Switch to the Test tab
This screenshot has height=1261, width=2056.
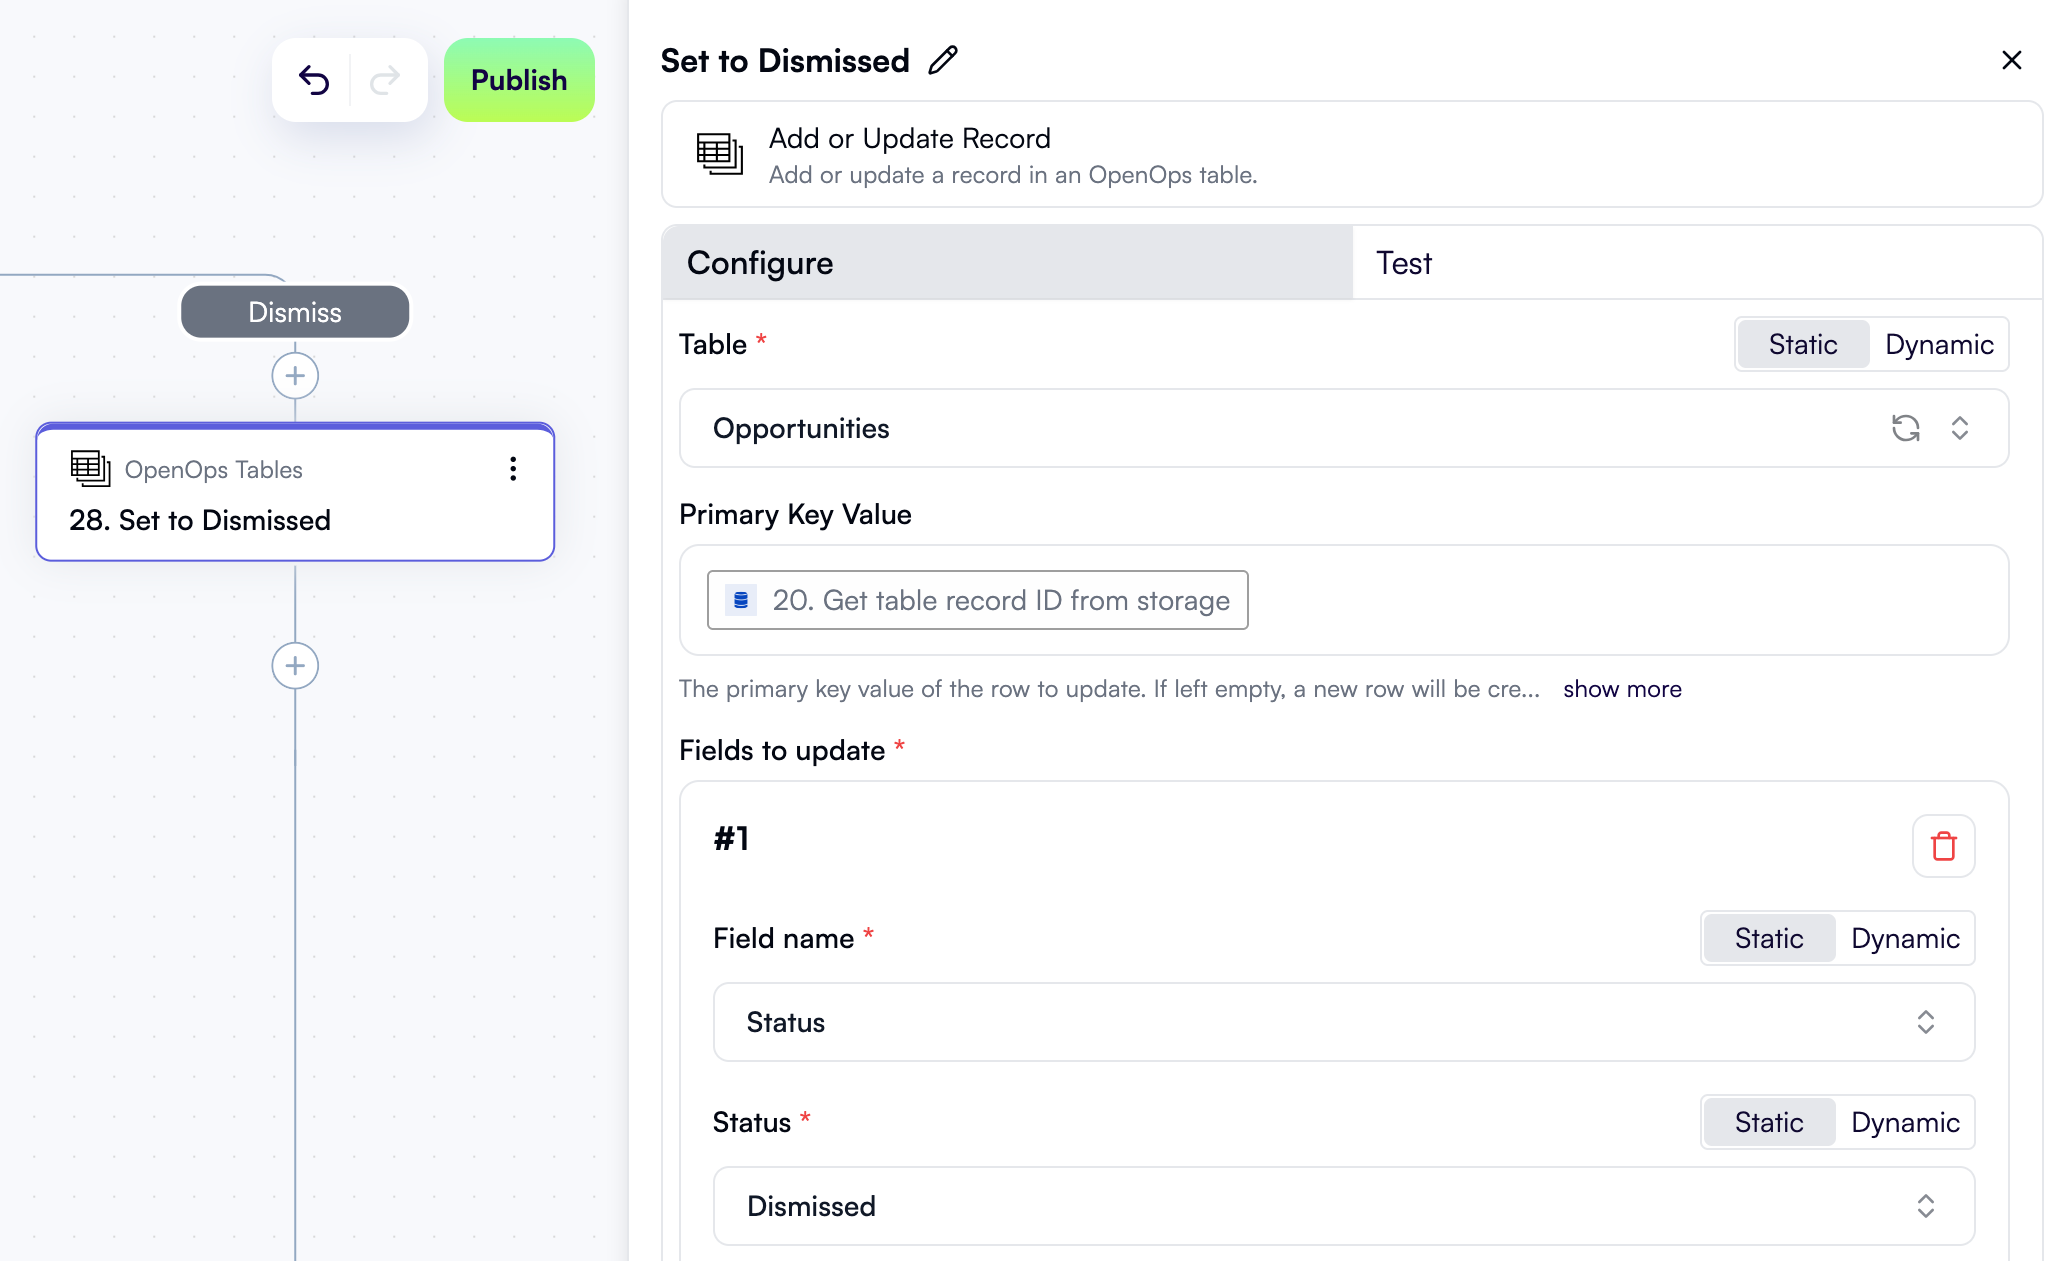click(x=1403, y=263)
